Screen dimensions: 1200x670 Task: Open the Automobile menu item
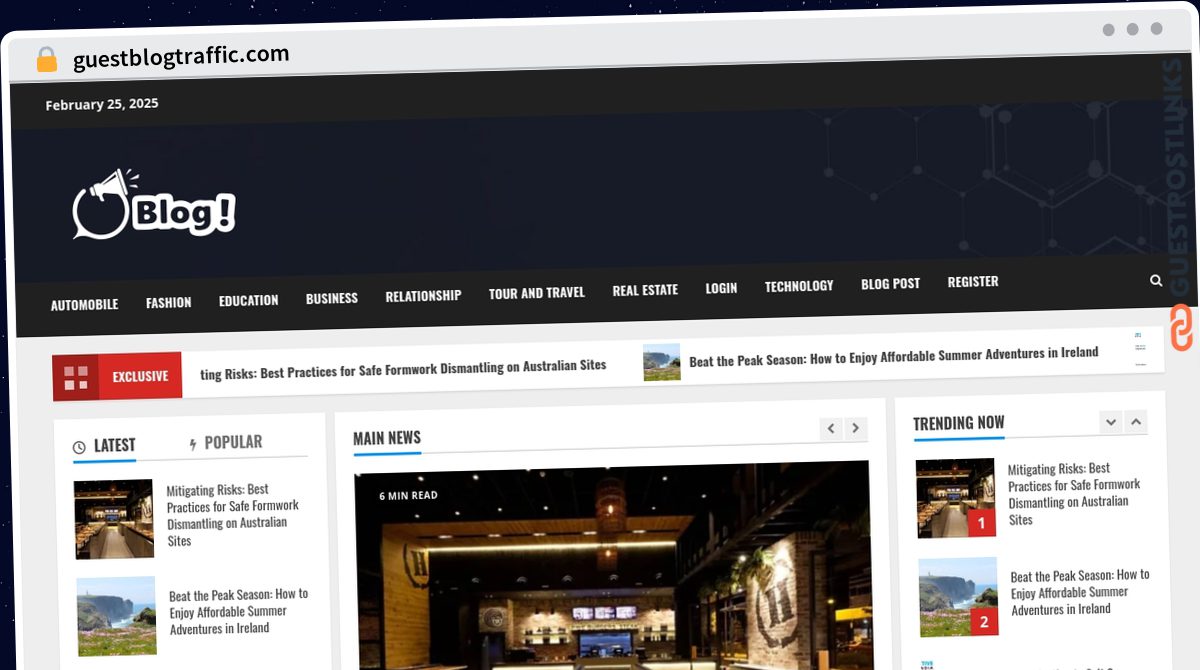(x=84, y=304)
